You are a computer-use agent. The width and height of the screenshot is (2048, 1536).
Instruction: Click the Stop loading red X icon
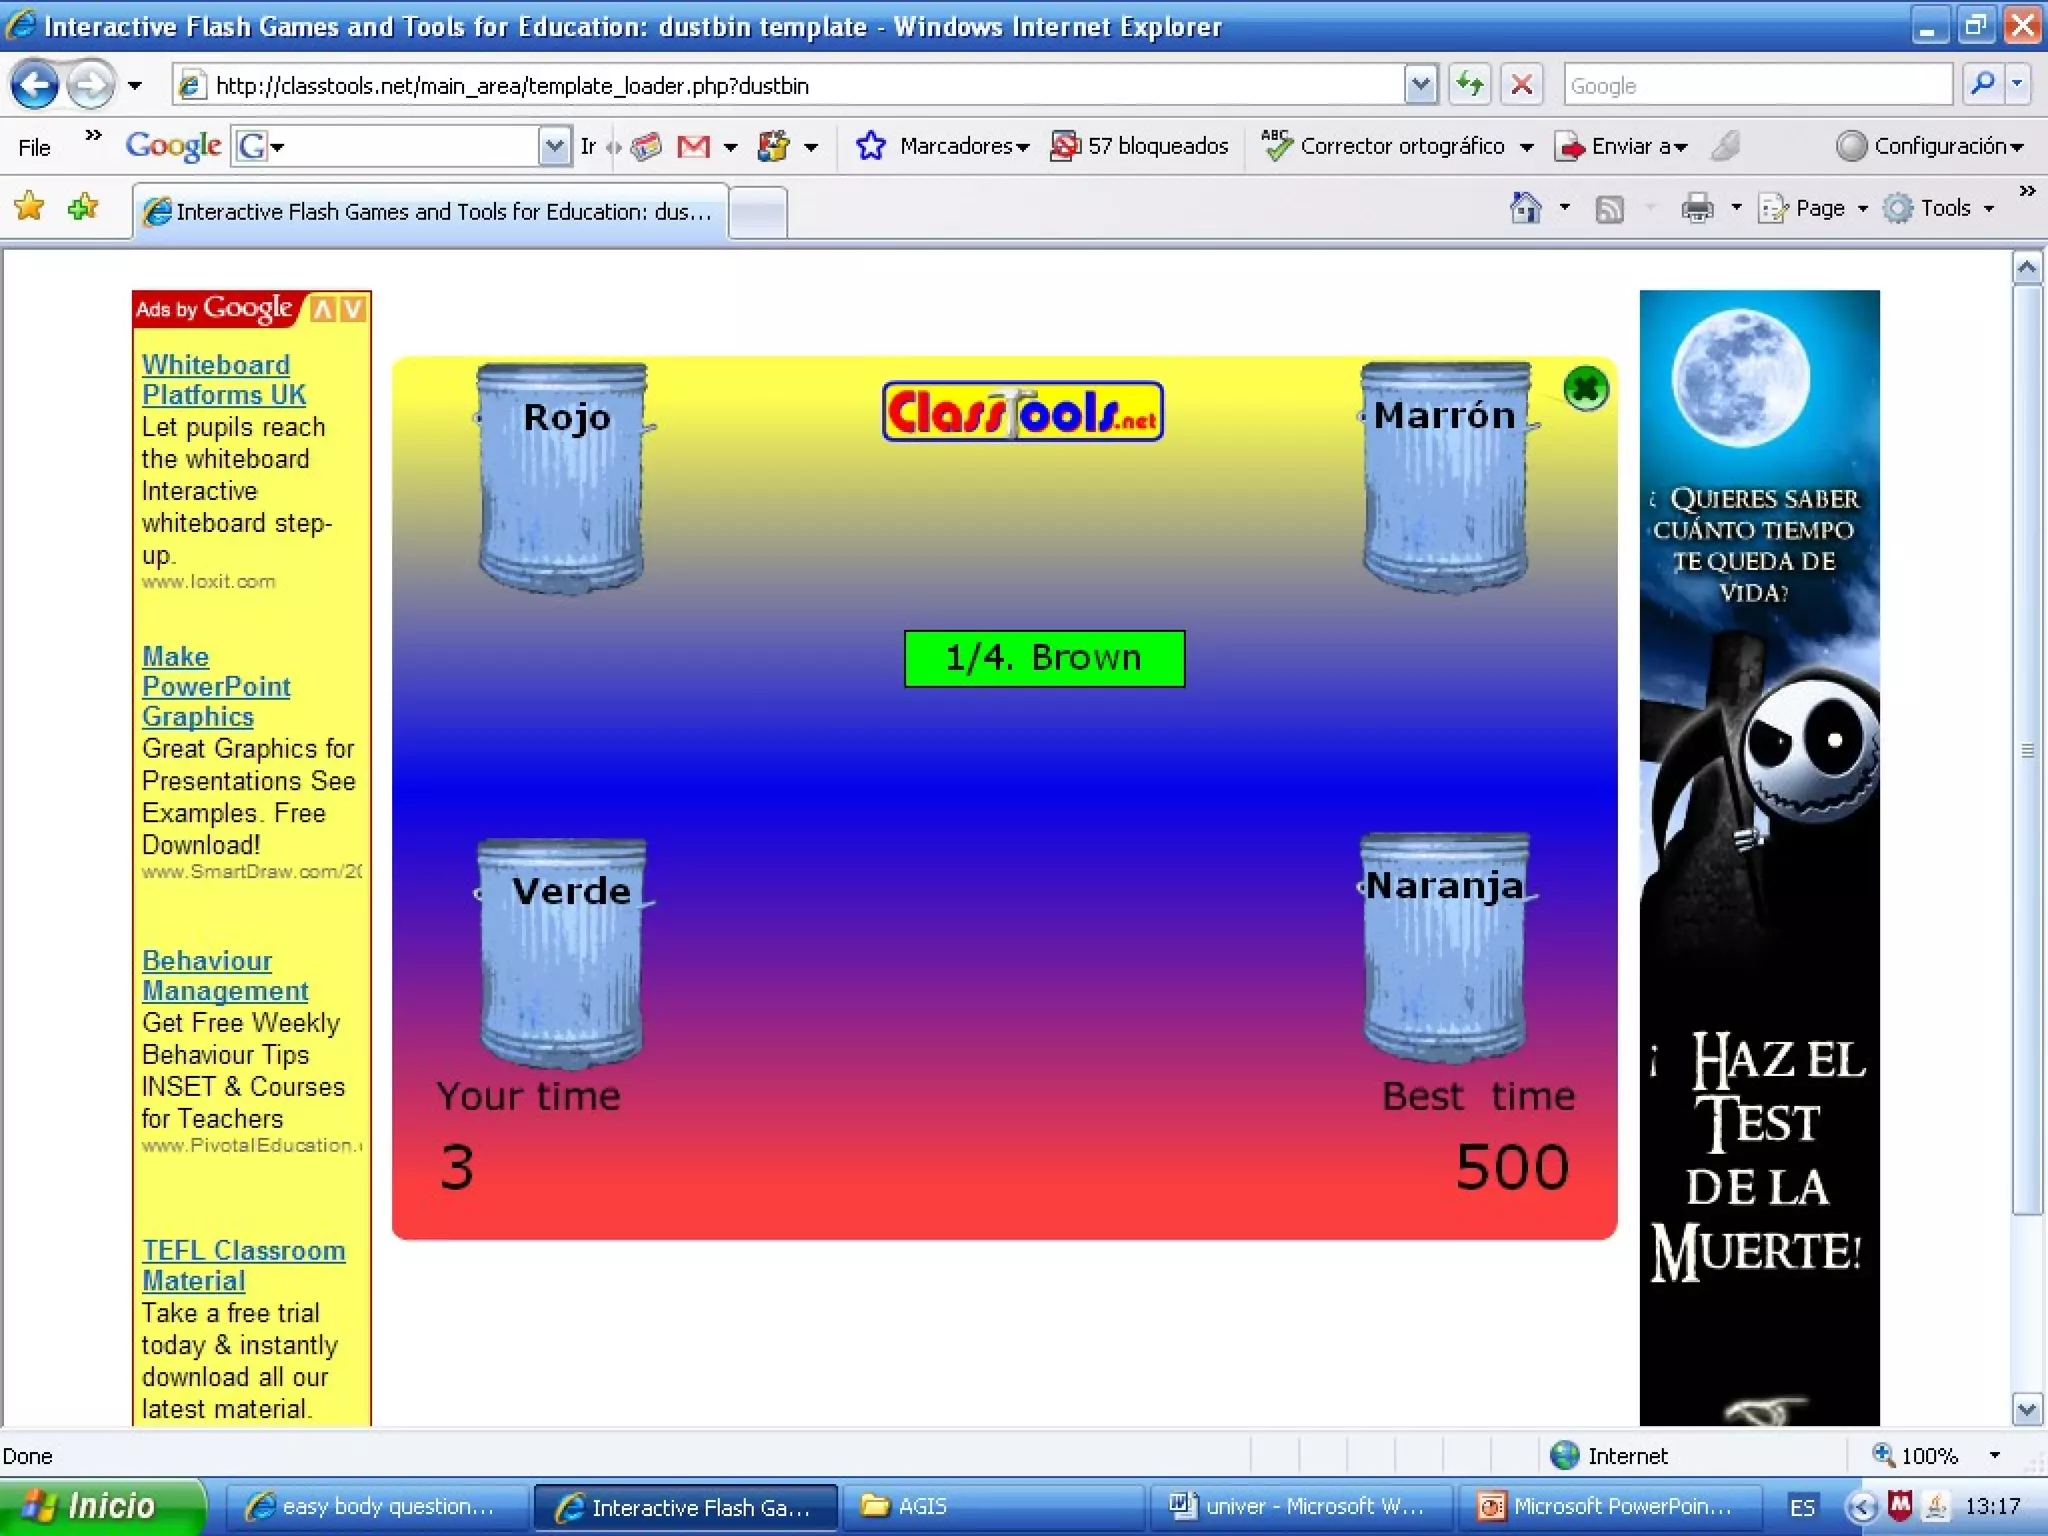1521,85
